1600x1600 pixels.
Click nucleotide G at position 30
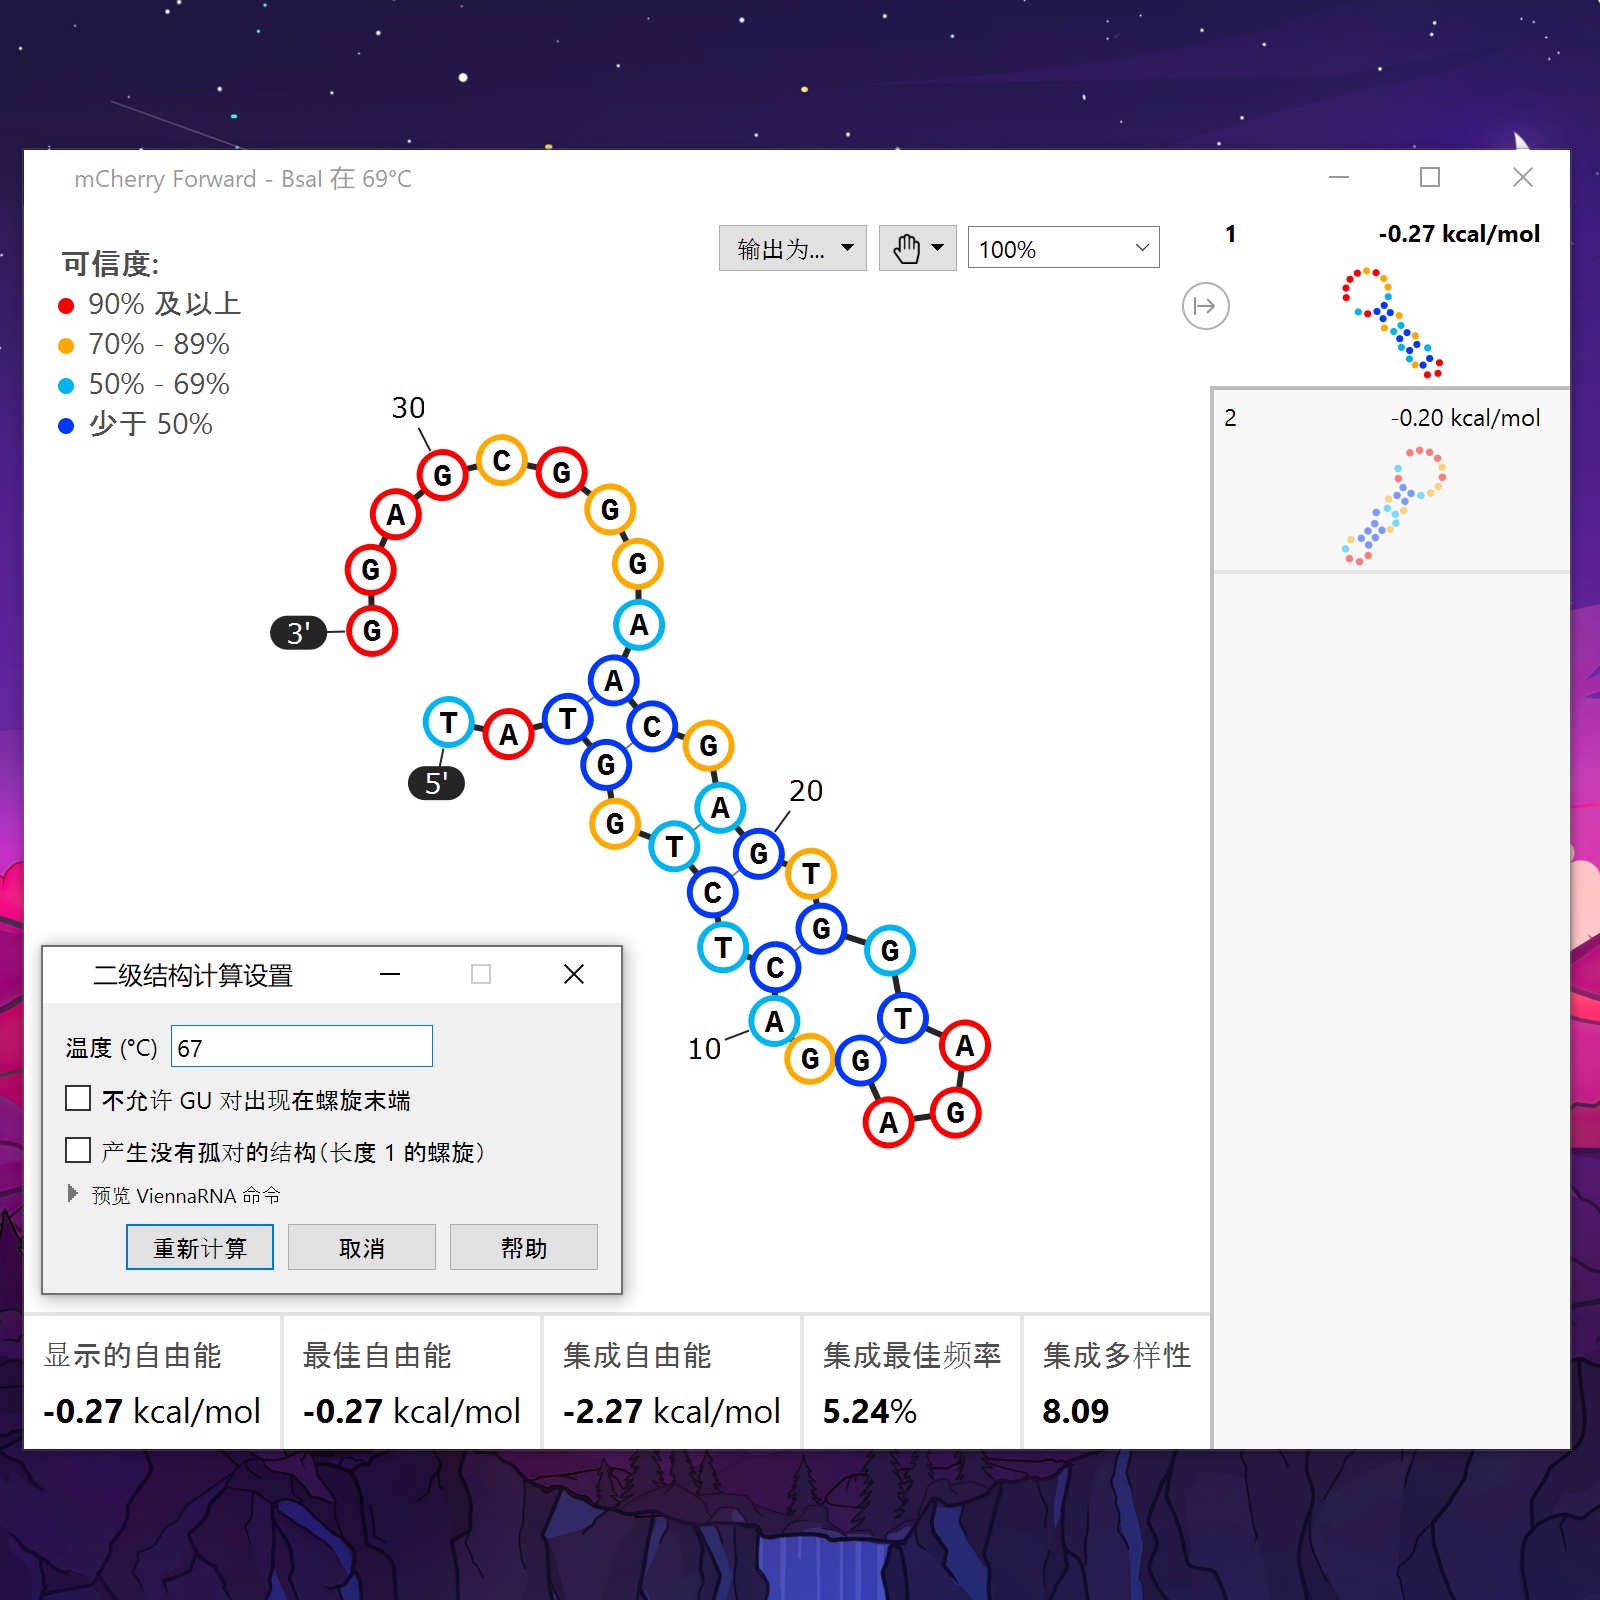pos(443,474)
